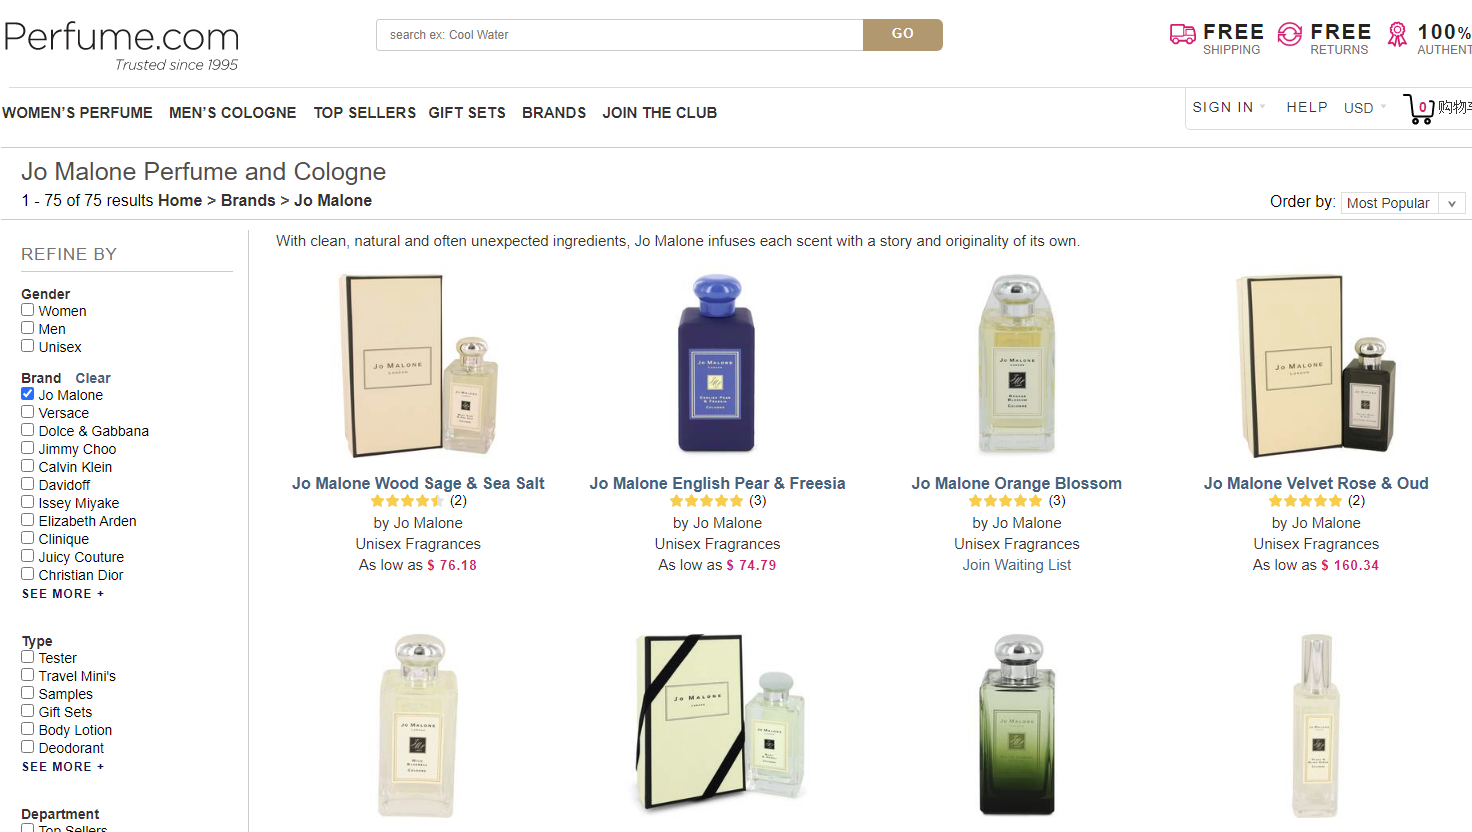Open the Women's Perfume menu
1472x832 pixels.
pos(78,113)
